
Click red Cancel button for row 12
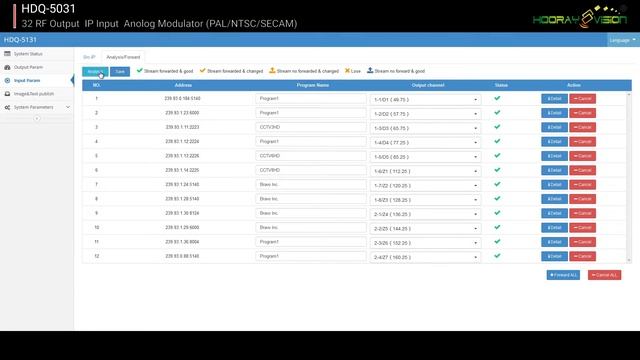click(x=582, y=256)
